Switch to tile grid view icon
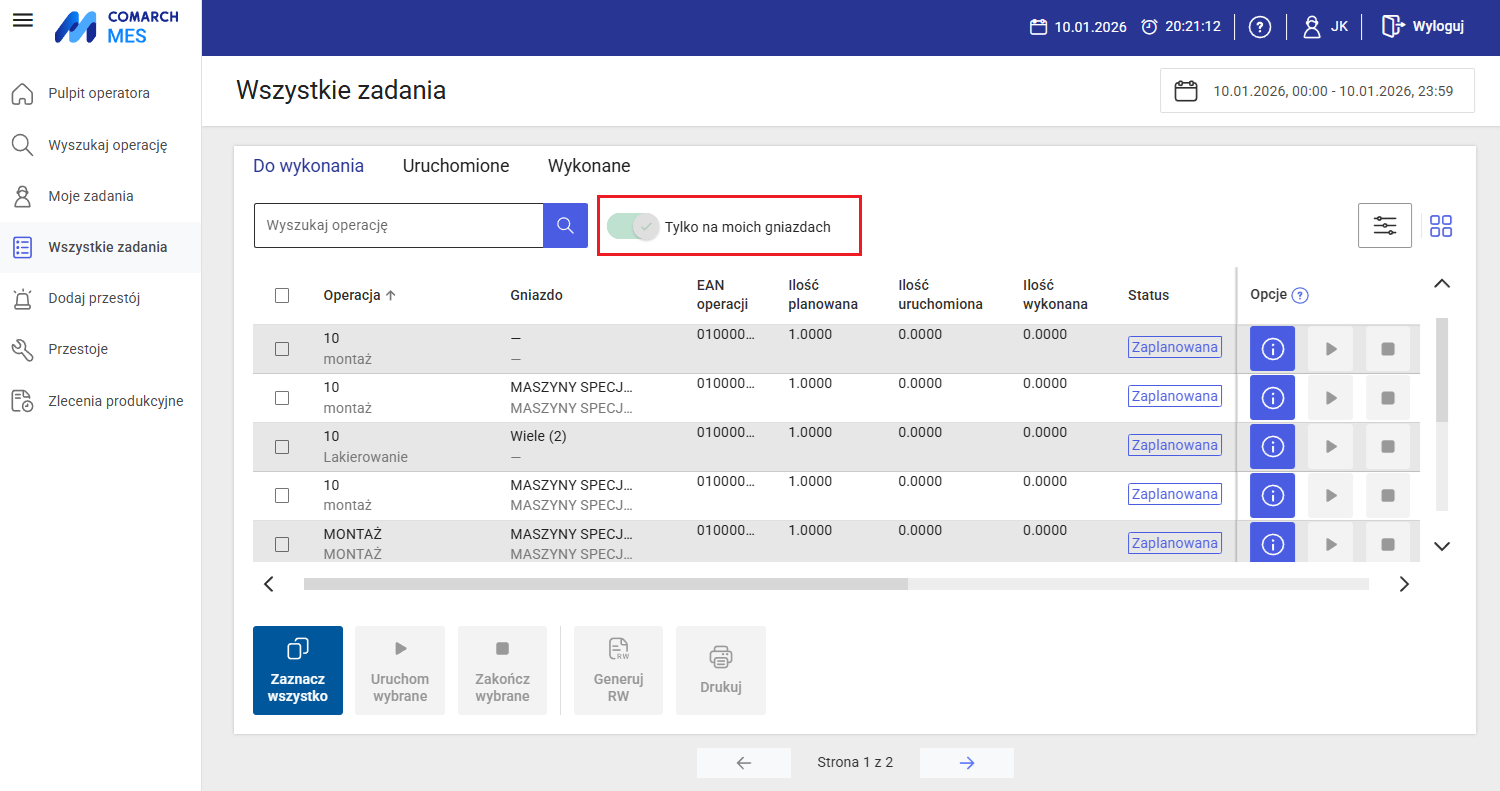The image size is (1500, 791). click(x=1441, y=226)
